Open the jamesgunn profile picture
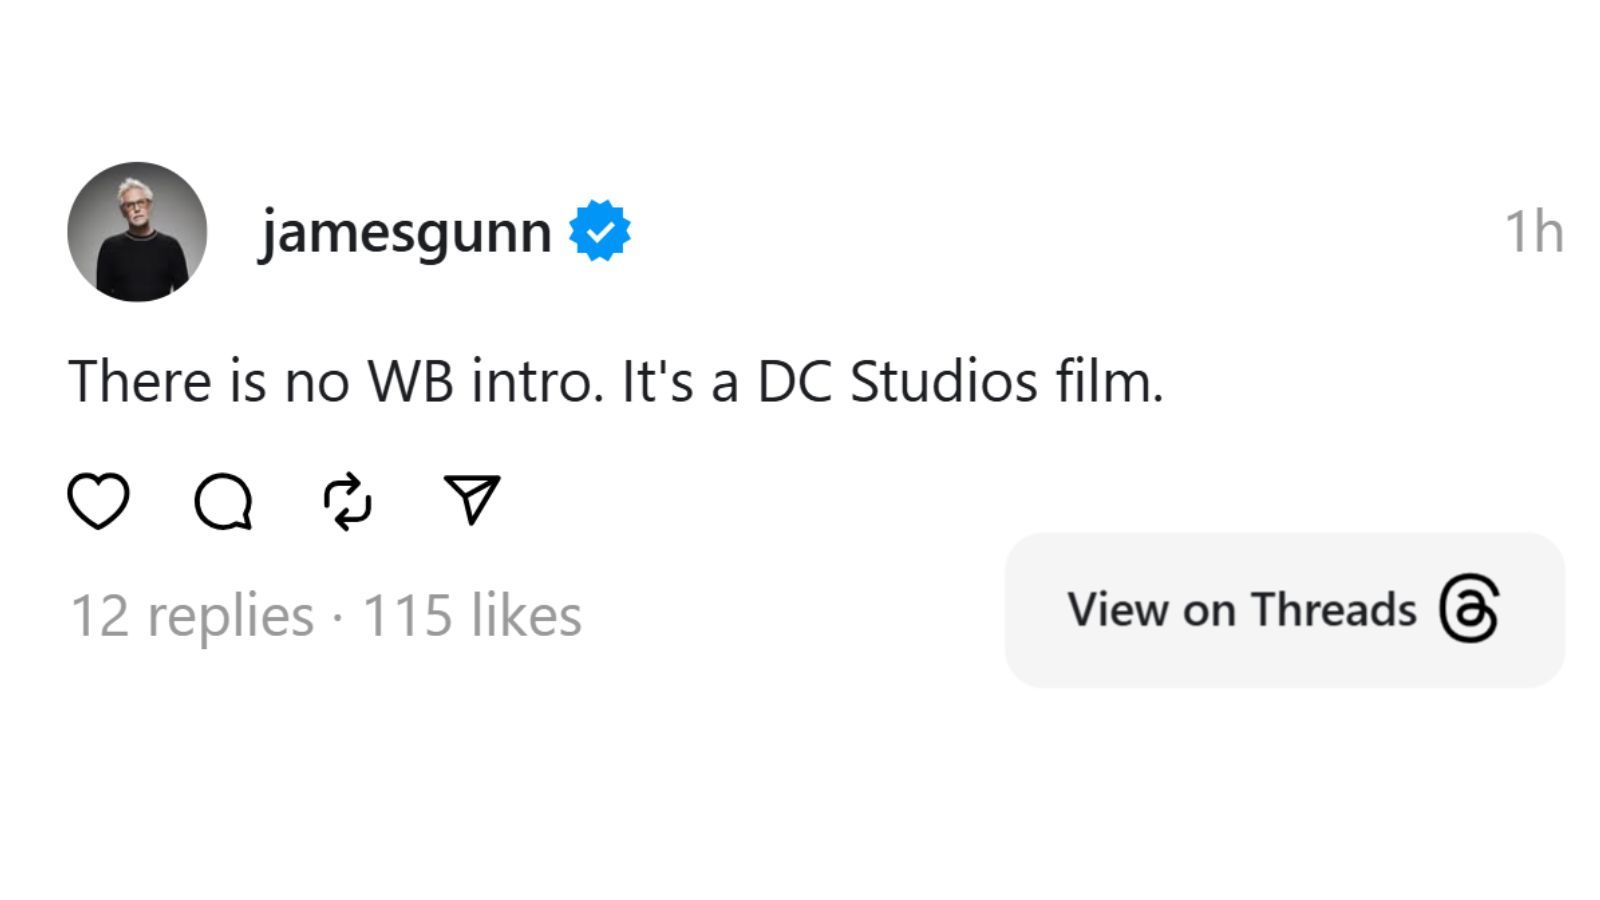1600x900 pixels. click(x=137, y=232)
